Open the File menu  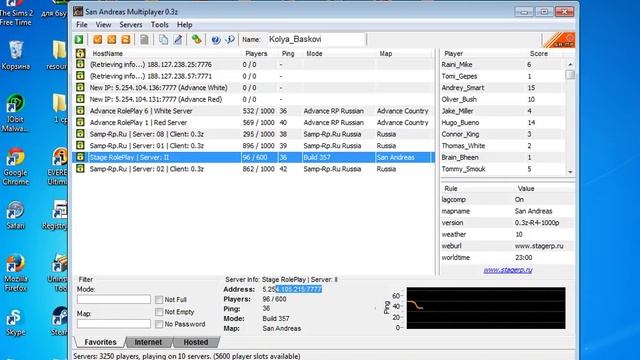[82, 25]
